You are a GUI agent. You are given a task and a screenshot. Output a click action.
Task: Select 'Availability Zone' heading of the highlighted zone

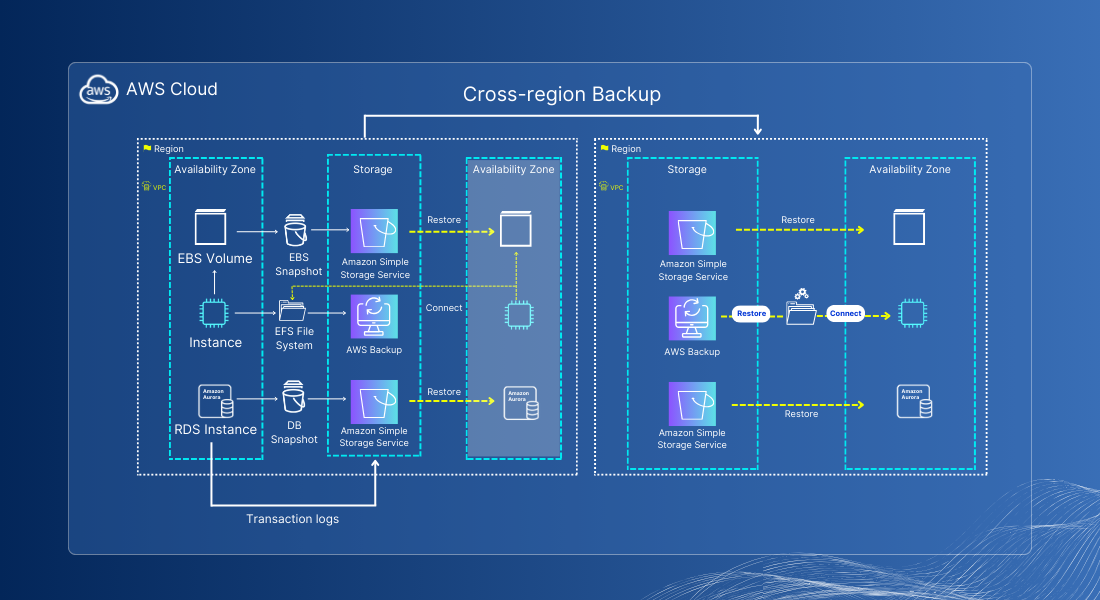coord(514,169)
